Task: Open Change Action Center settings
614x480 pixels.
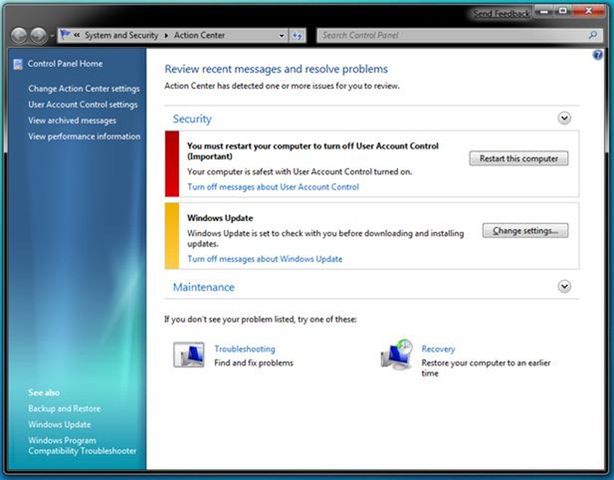Action: pyautogui.click(x=84, y=89)
